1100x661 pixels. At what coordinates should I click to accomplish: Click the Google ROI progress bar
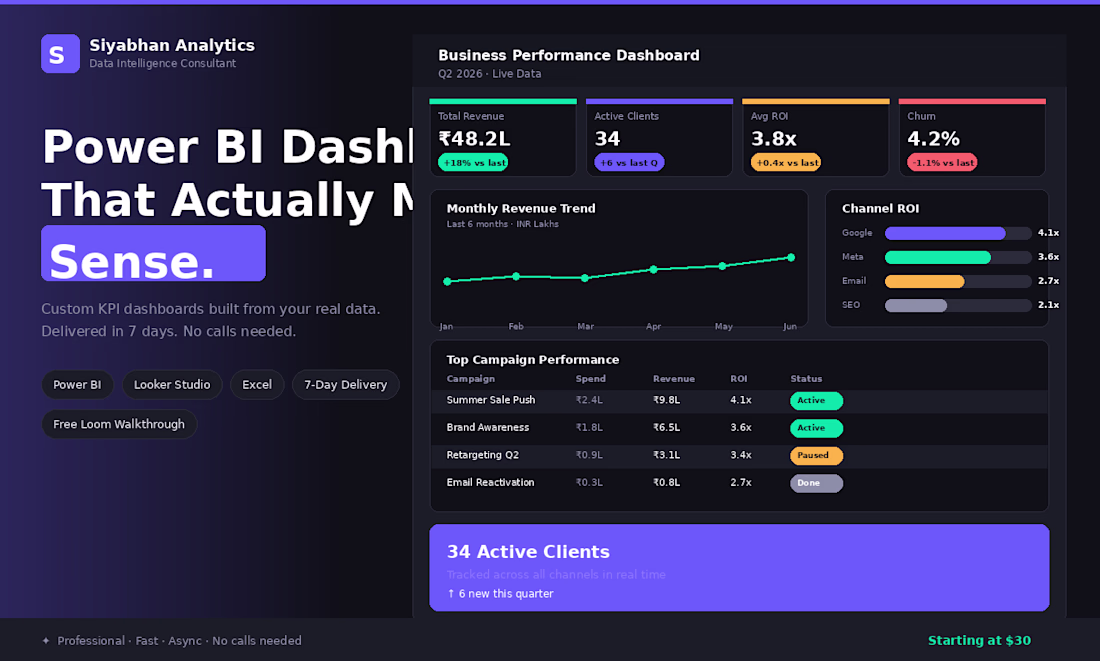click(958, 233)
